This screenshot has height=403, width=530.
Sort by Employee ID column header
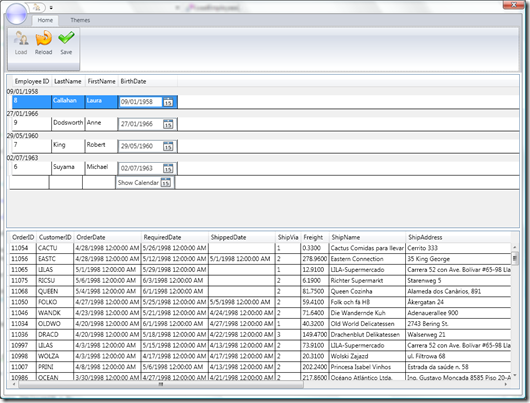click(x=32, y=81)
